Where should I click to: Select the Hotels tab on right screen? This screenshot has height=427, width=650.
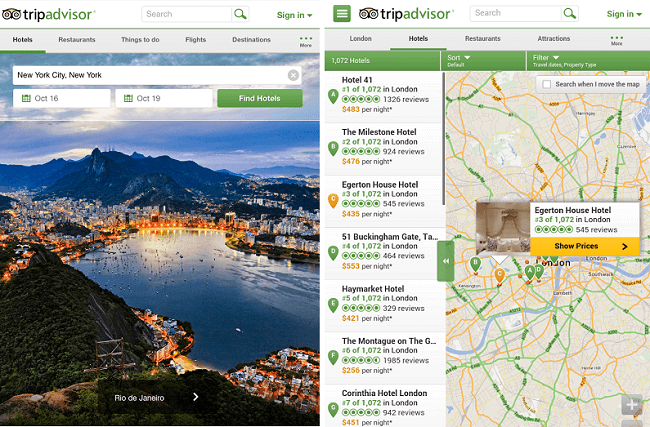(418, 39)
